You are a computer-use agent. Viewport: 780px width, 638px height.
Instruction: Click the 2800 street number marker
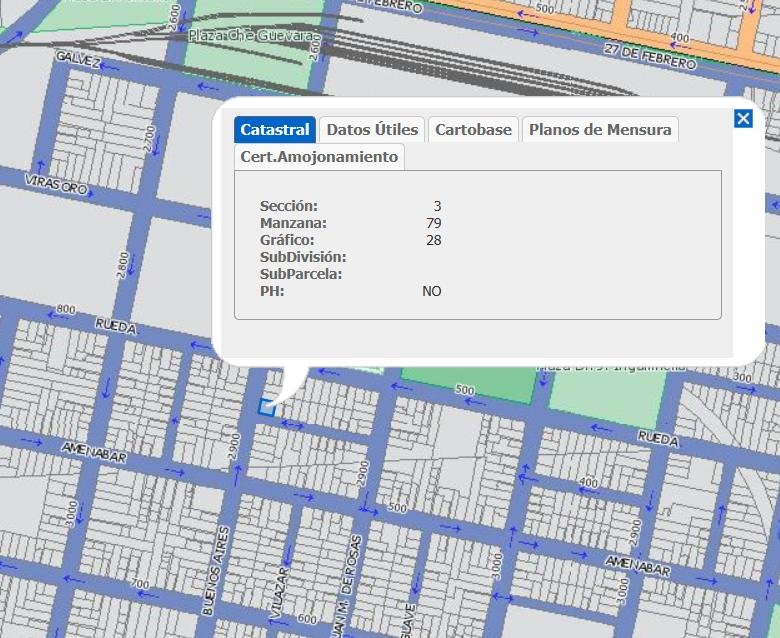122,266
